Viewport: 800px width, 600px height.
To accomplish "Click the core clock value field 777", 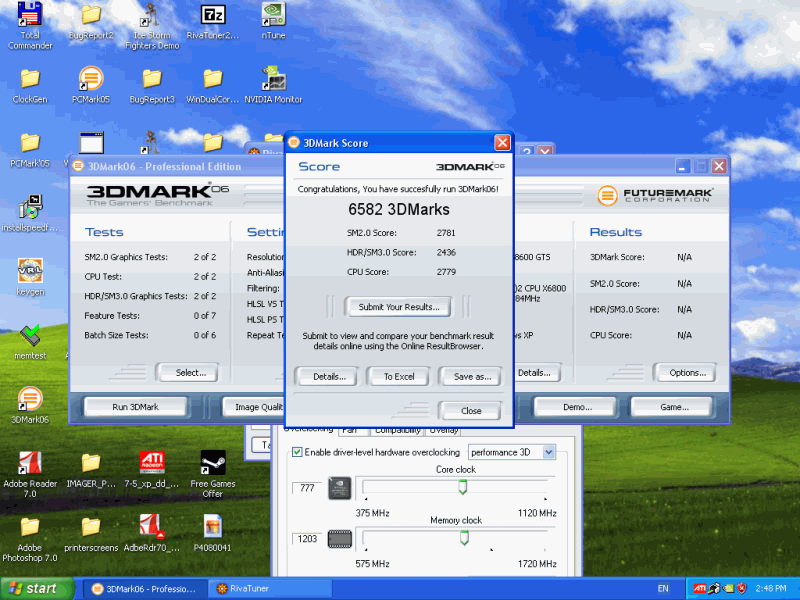I will [307, 488].
